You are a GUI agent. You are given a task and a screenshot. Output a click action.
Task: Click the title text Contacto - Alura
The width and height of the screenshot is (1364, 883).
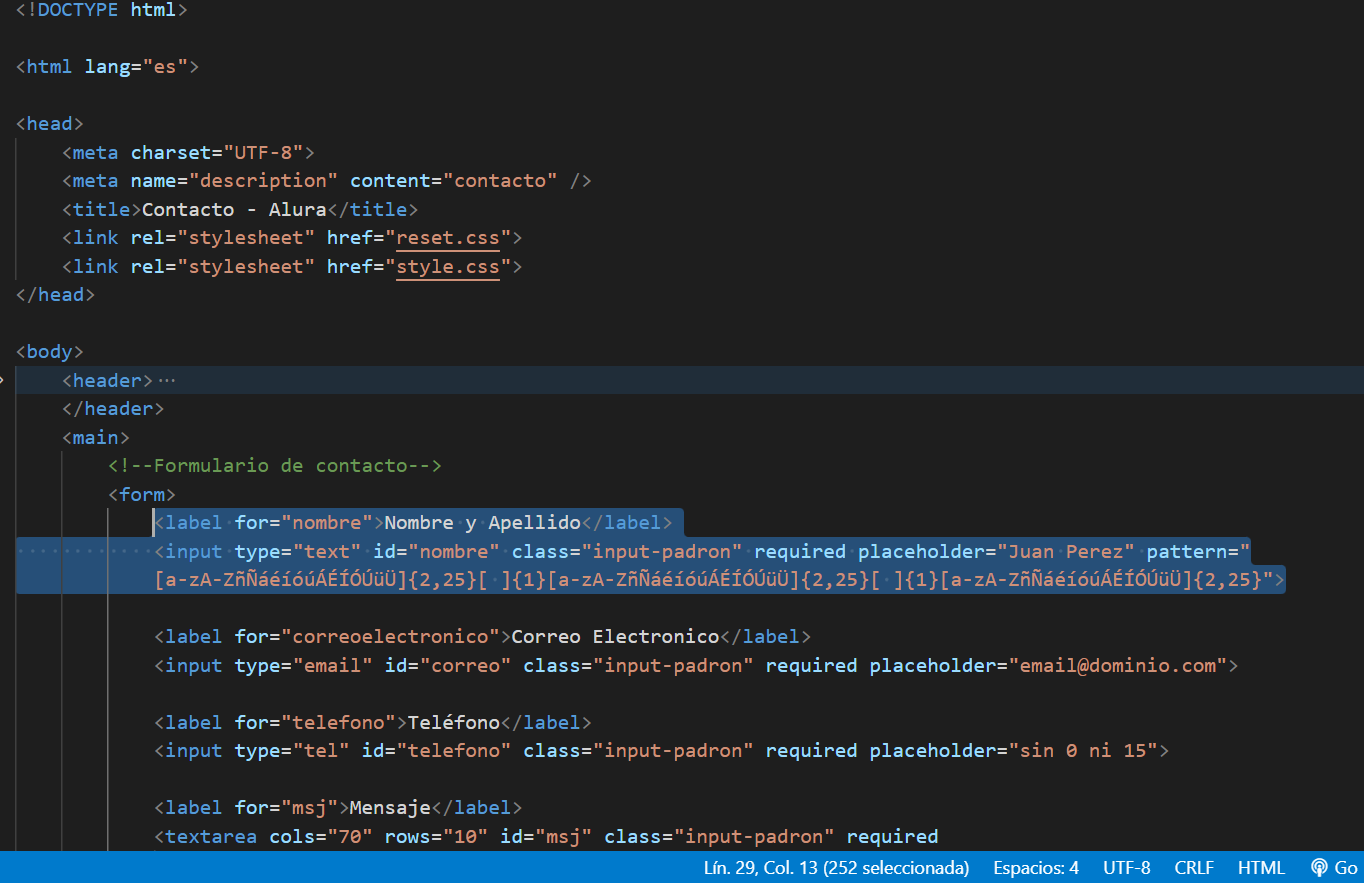click(x=234, y=209)
